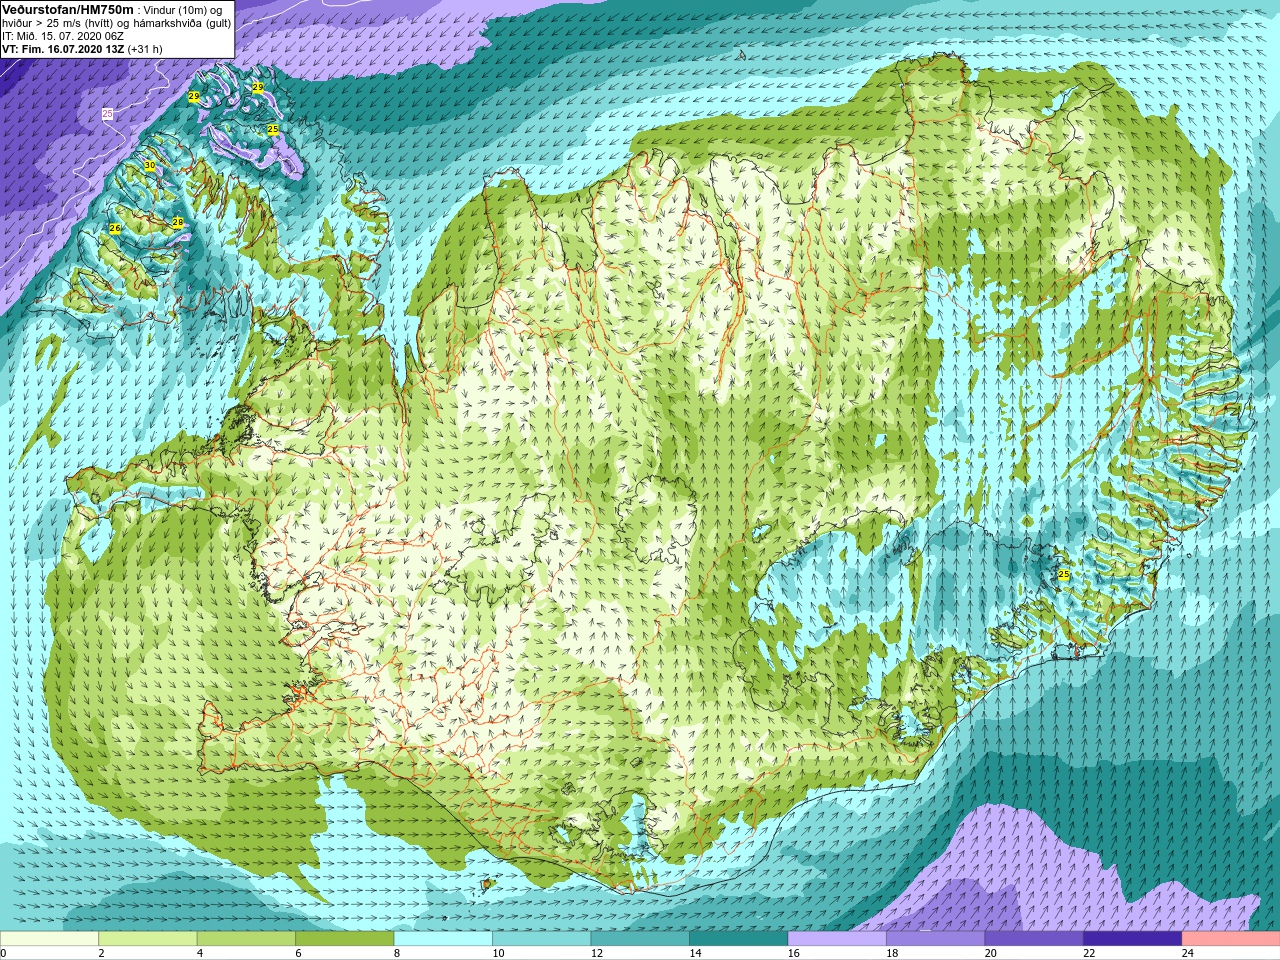Click the 6–8 m/s olive green legend swatch
This screenshot has width=1280, height=960.
(345, 939)
